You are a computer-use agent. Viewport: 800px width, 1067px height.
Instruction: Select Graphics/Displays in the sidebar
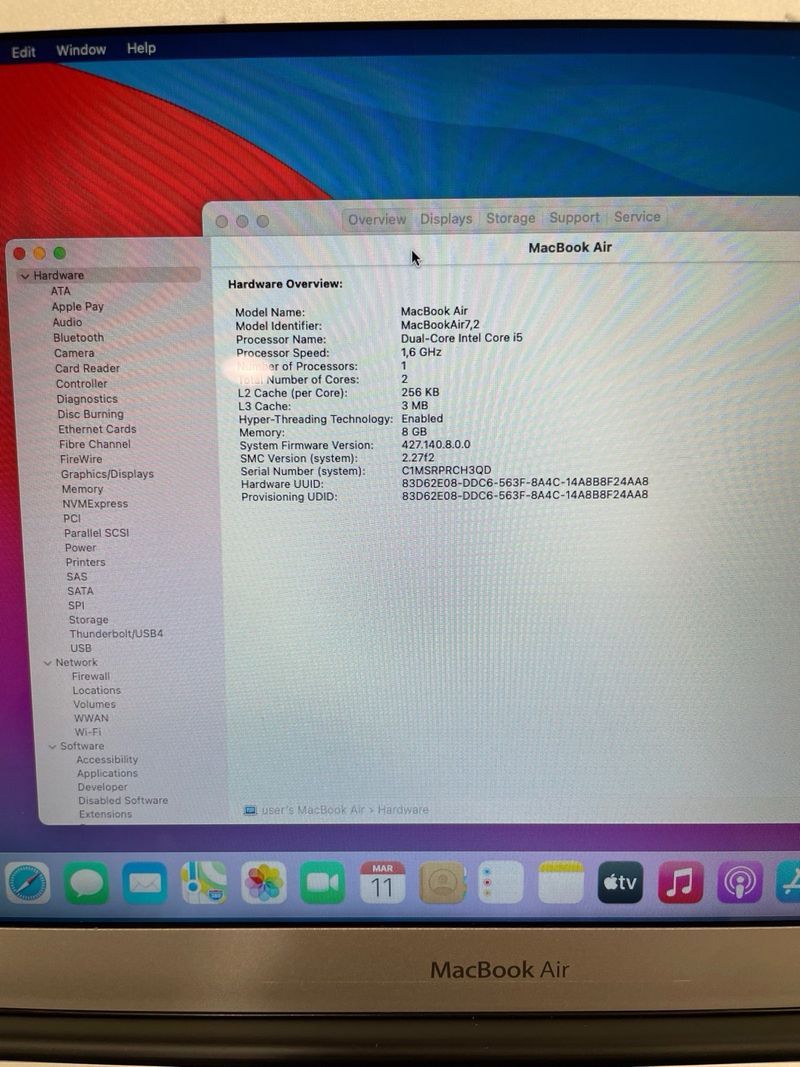107,474
